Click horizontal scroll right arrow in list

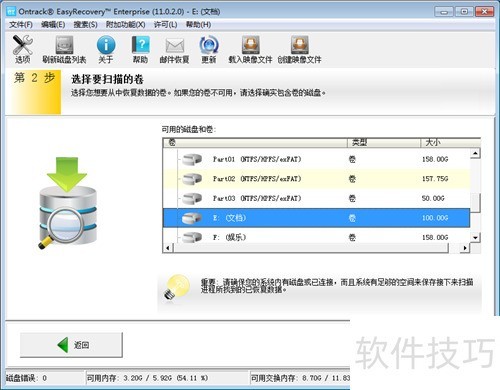(465, 248)
